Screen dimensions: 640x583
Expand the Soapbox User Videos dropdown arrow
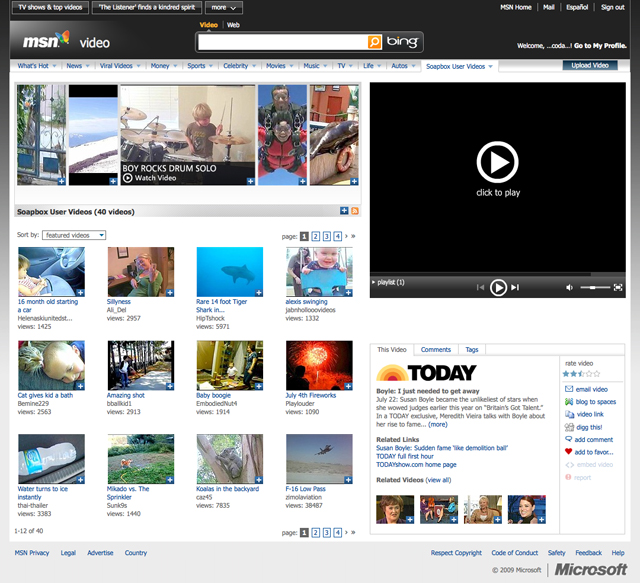(x=491, y=67)
